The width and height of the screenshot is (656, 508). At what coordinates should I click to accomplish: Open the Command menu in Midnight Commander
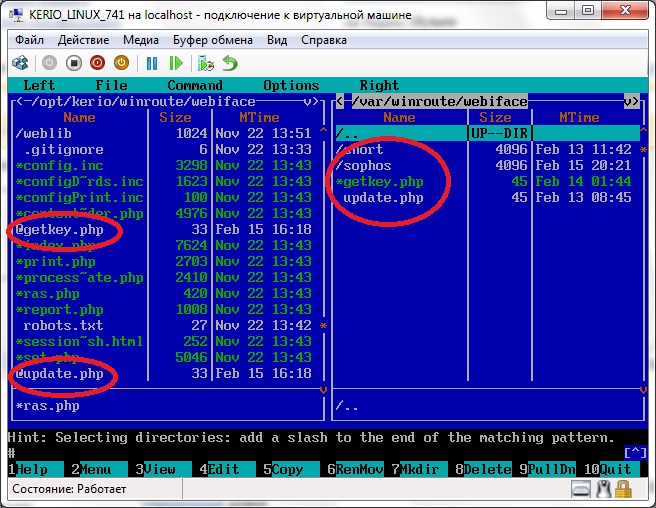195,85
